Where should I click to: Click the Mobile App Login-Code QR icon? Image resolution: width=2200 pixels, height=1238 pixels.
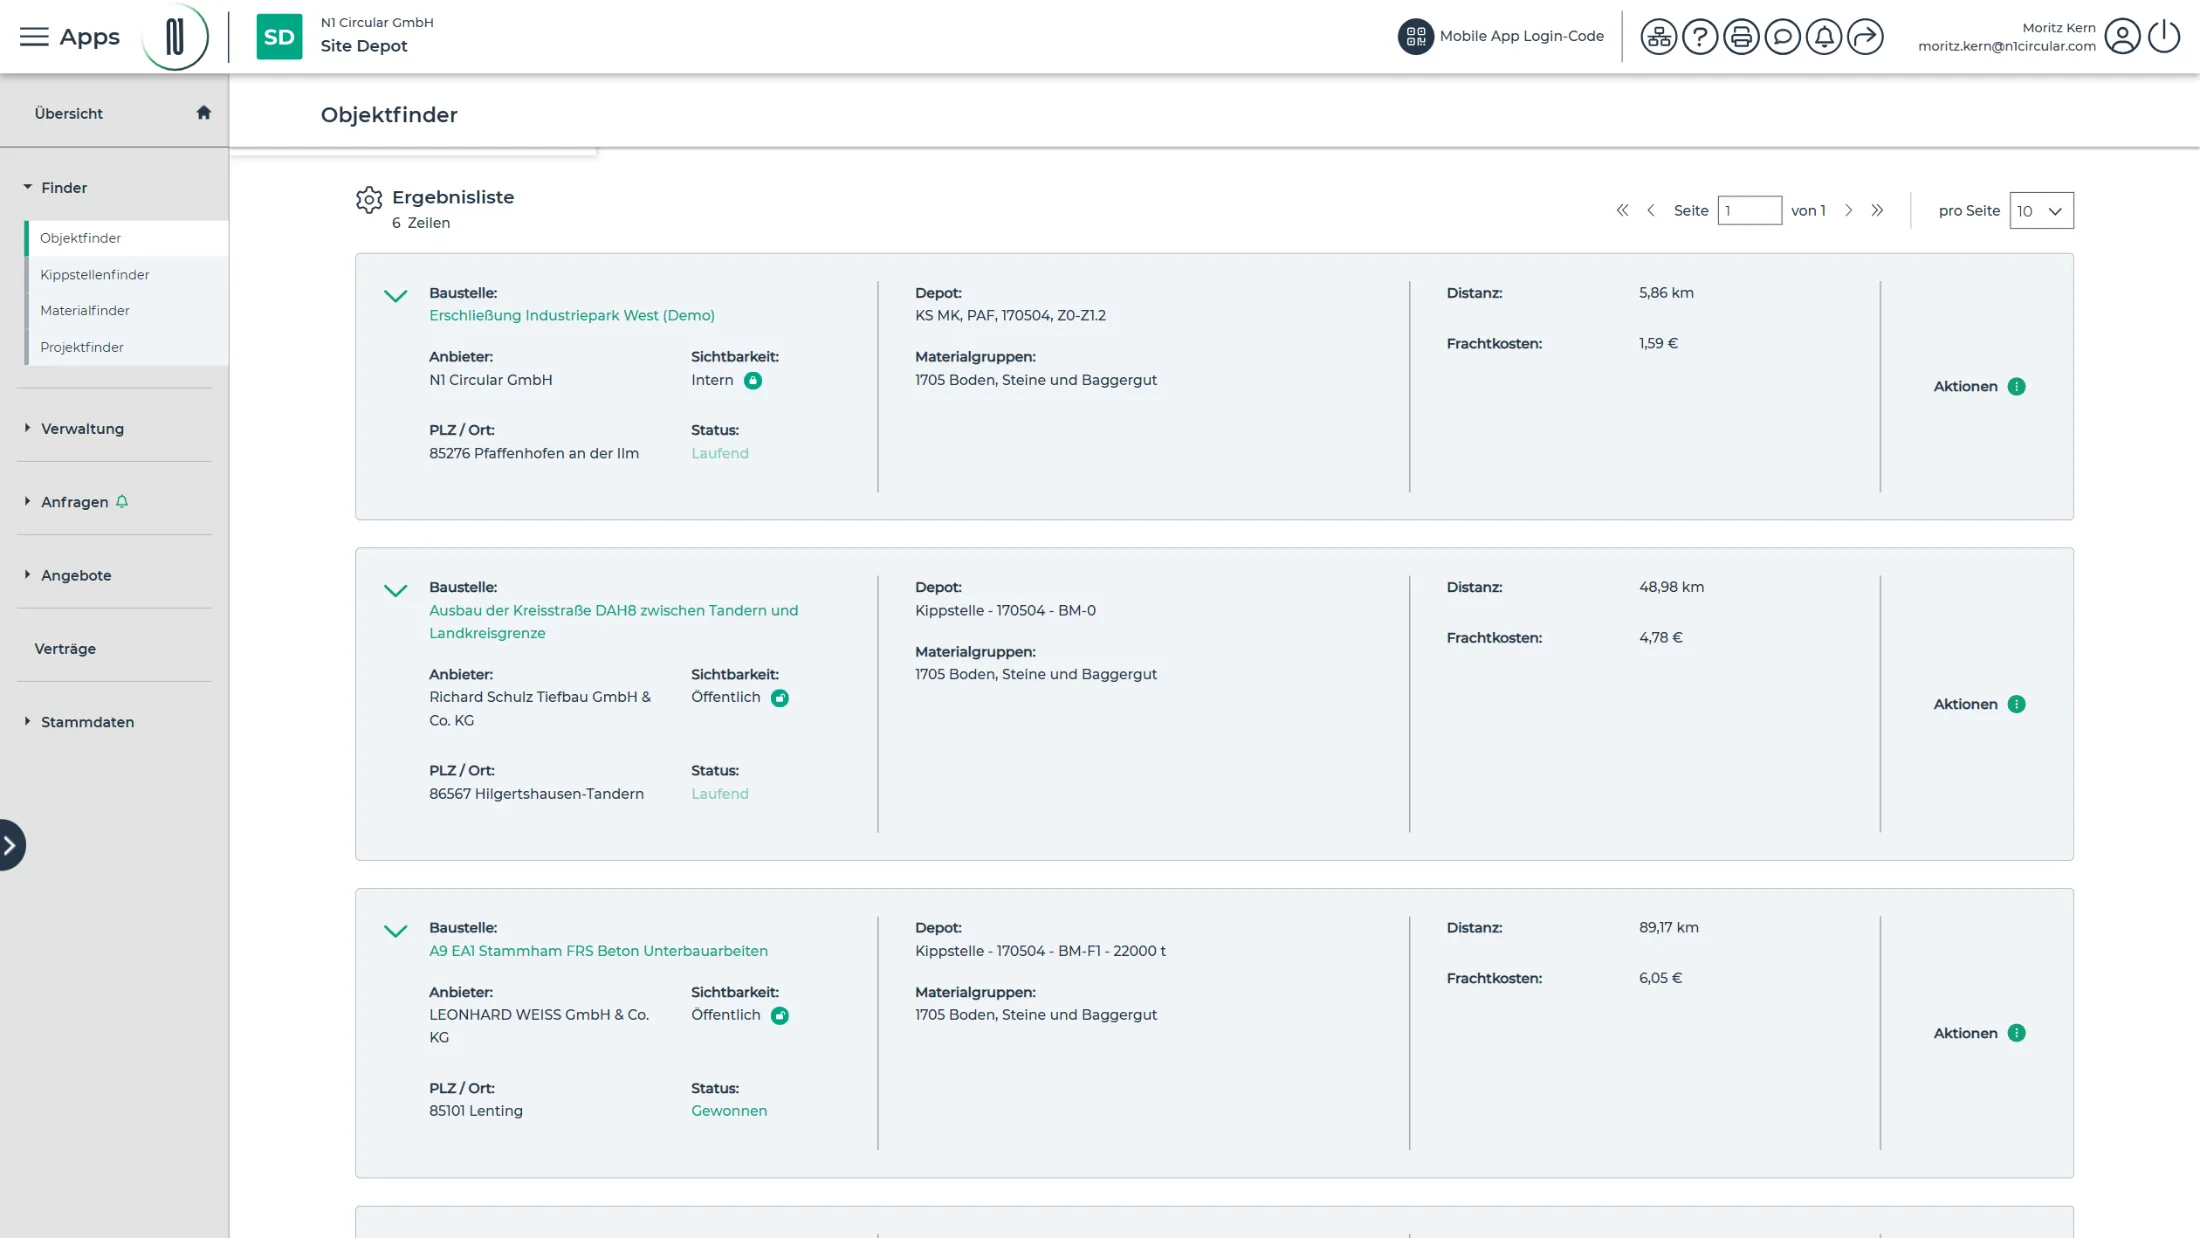click(1415, 37)
